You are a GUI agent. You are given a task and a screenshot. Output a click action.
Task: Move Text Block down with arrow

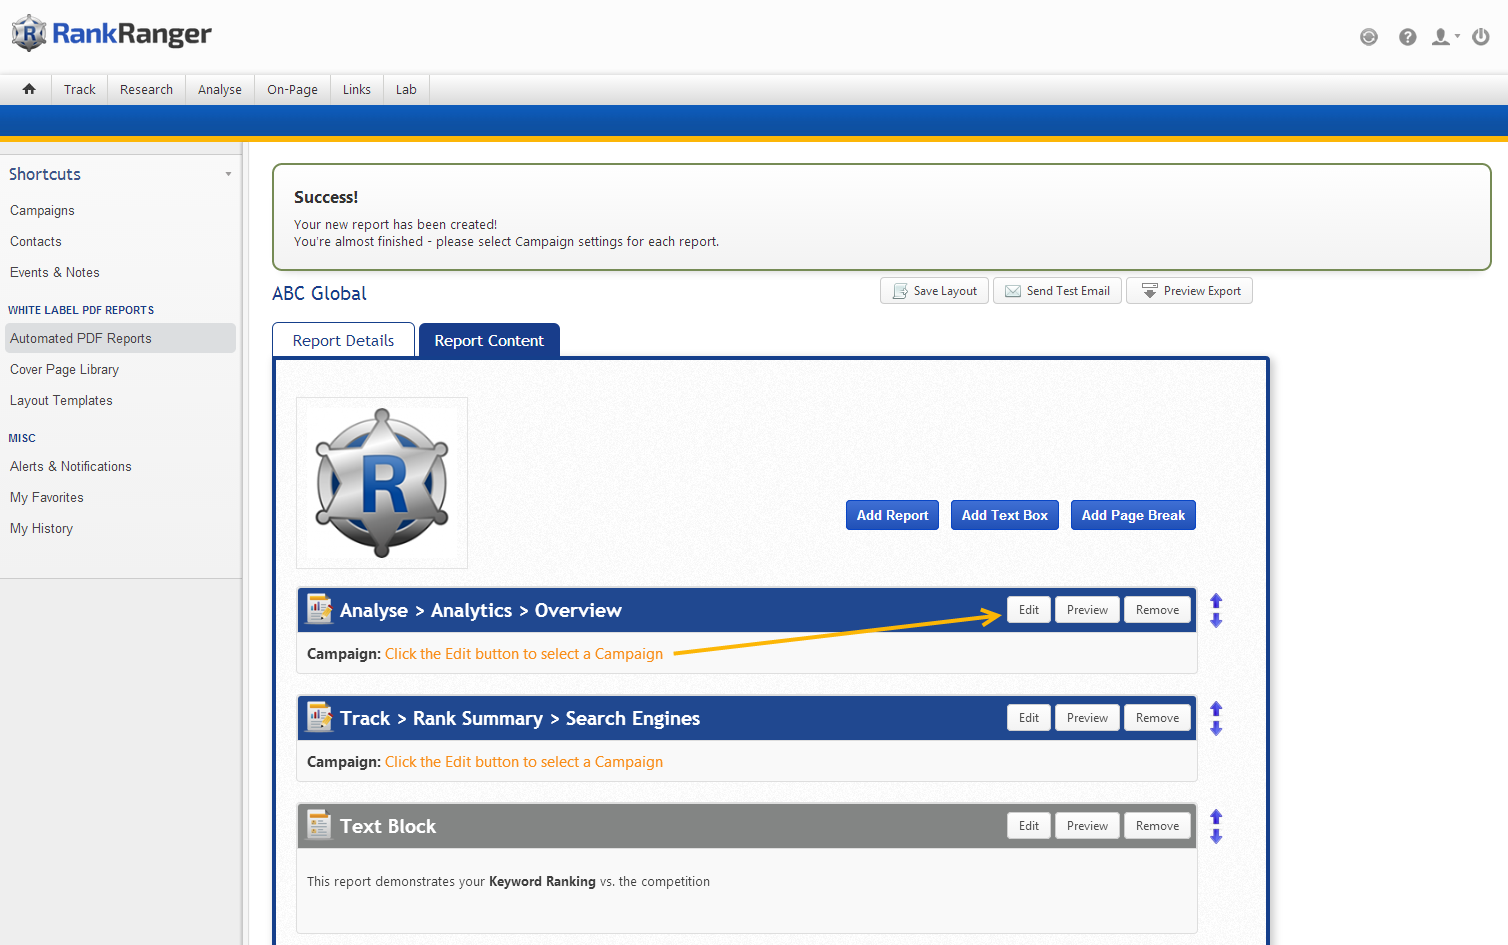[1216, 837]
